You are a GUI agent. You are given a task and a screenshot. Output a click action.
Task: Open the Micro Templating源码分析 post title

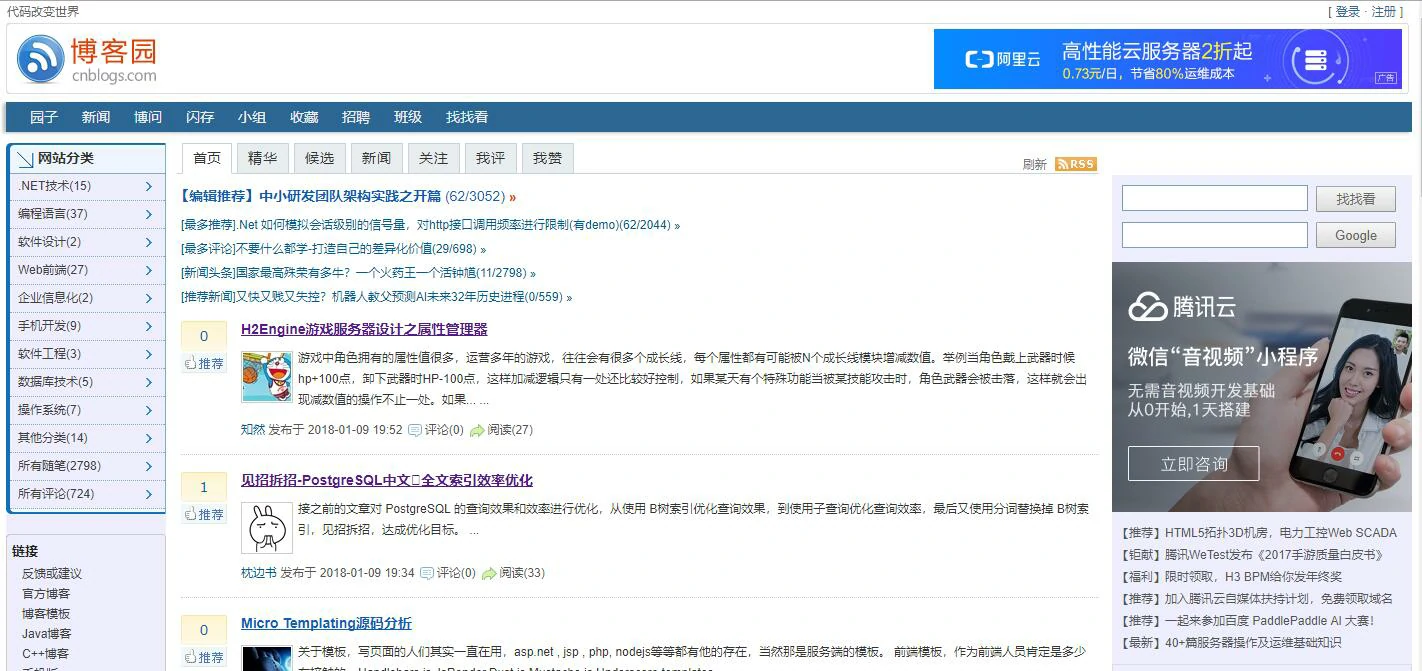click(326, 623)
